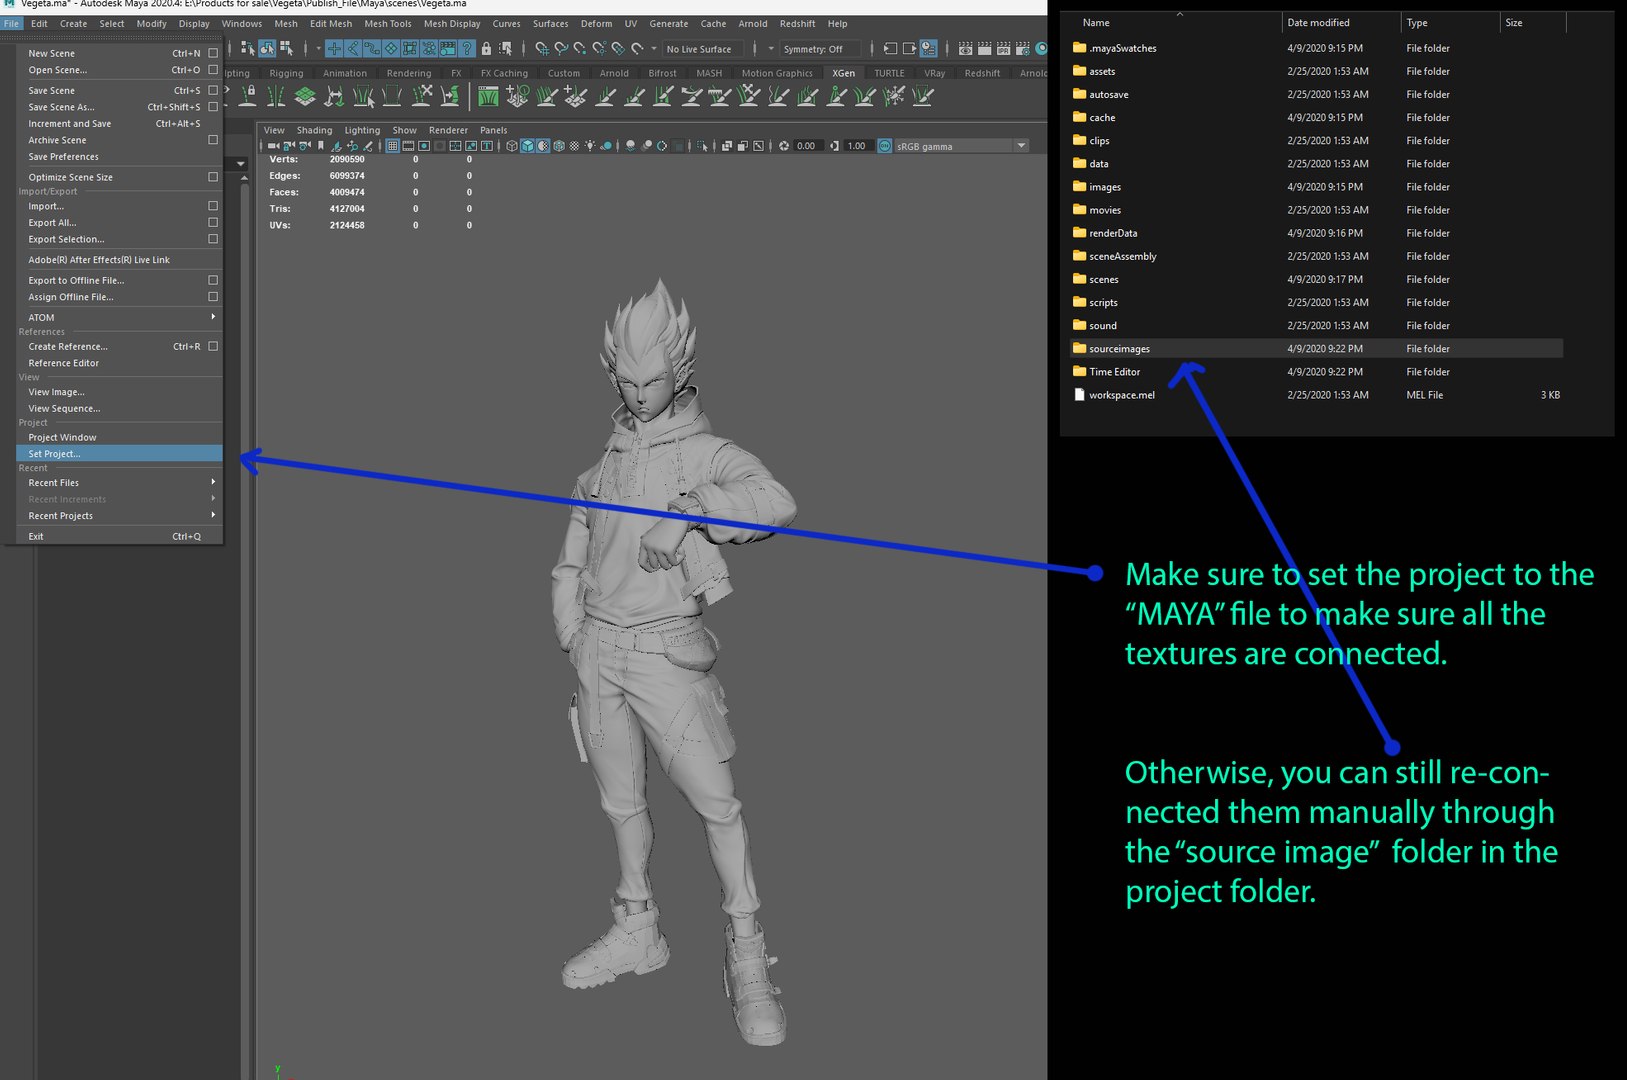The height and width of the screenshot is (1080, 1627).
Task: Switch to the Motion Graphics shelf tab
Action: click(x=777, y=73)
